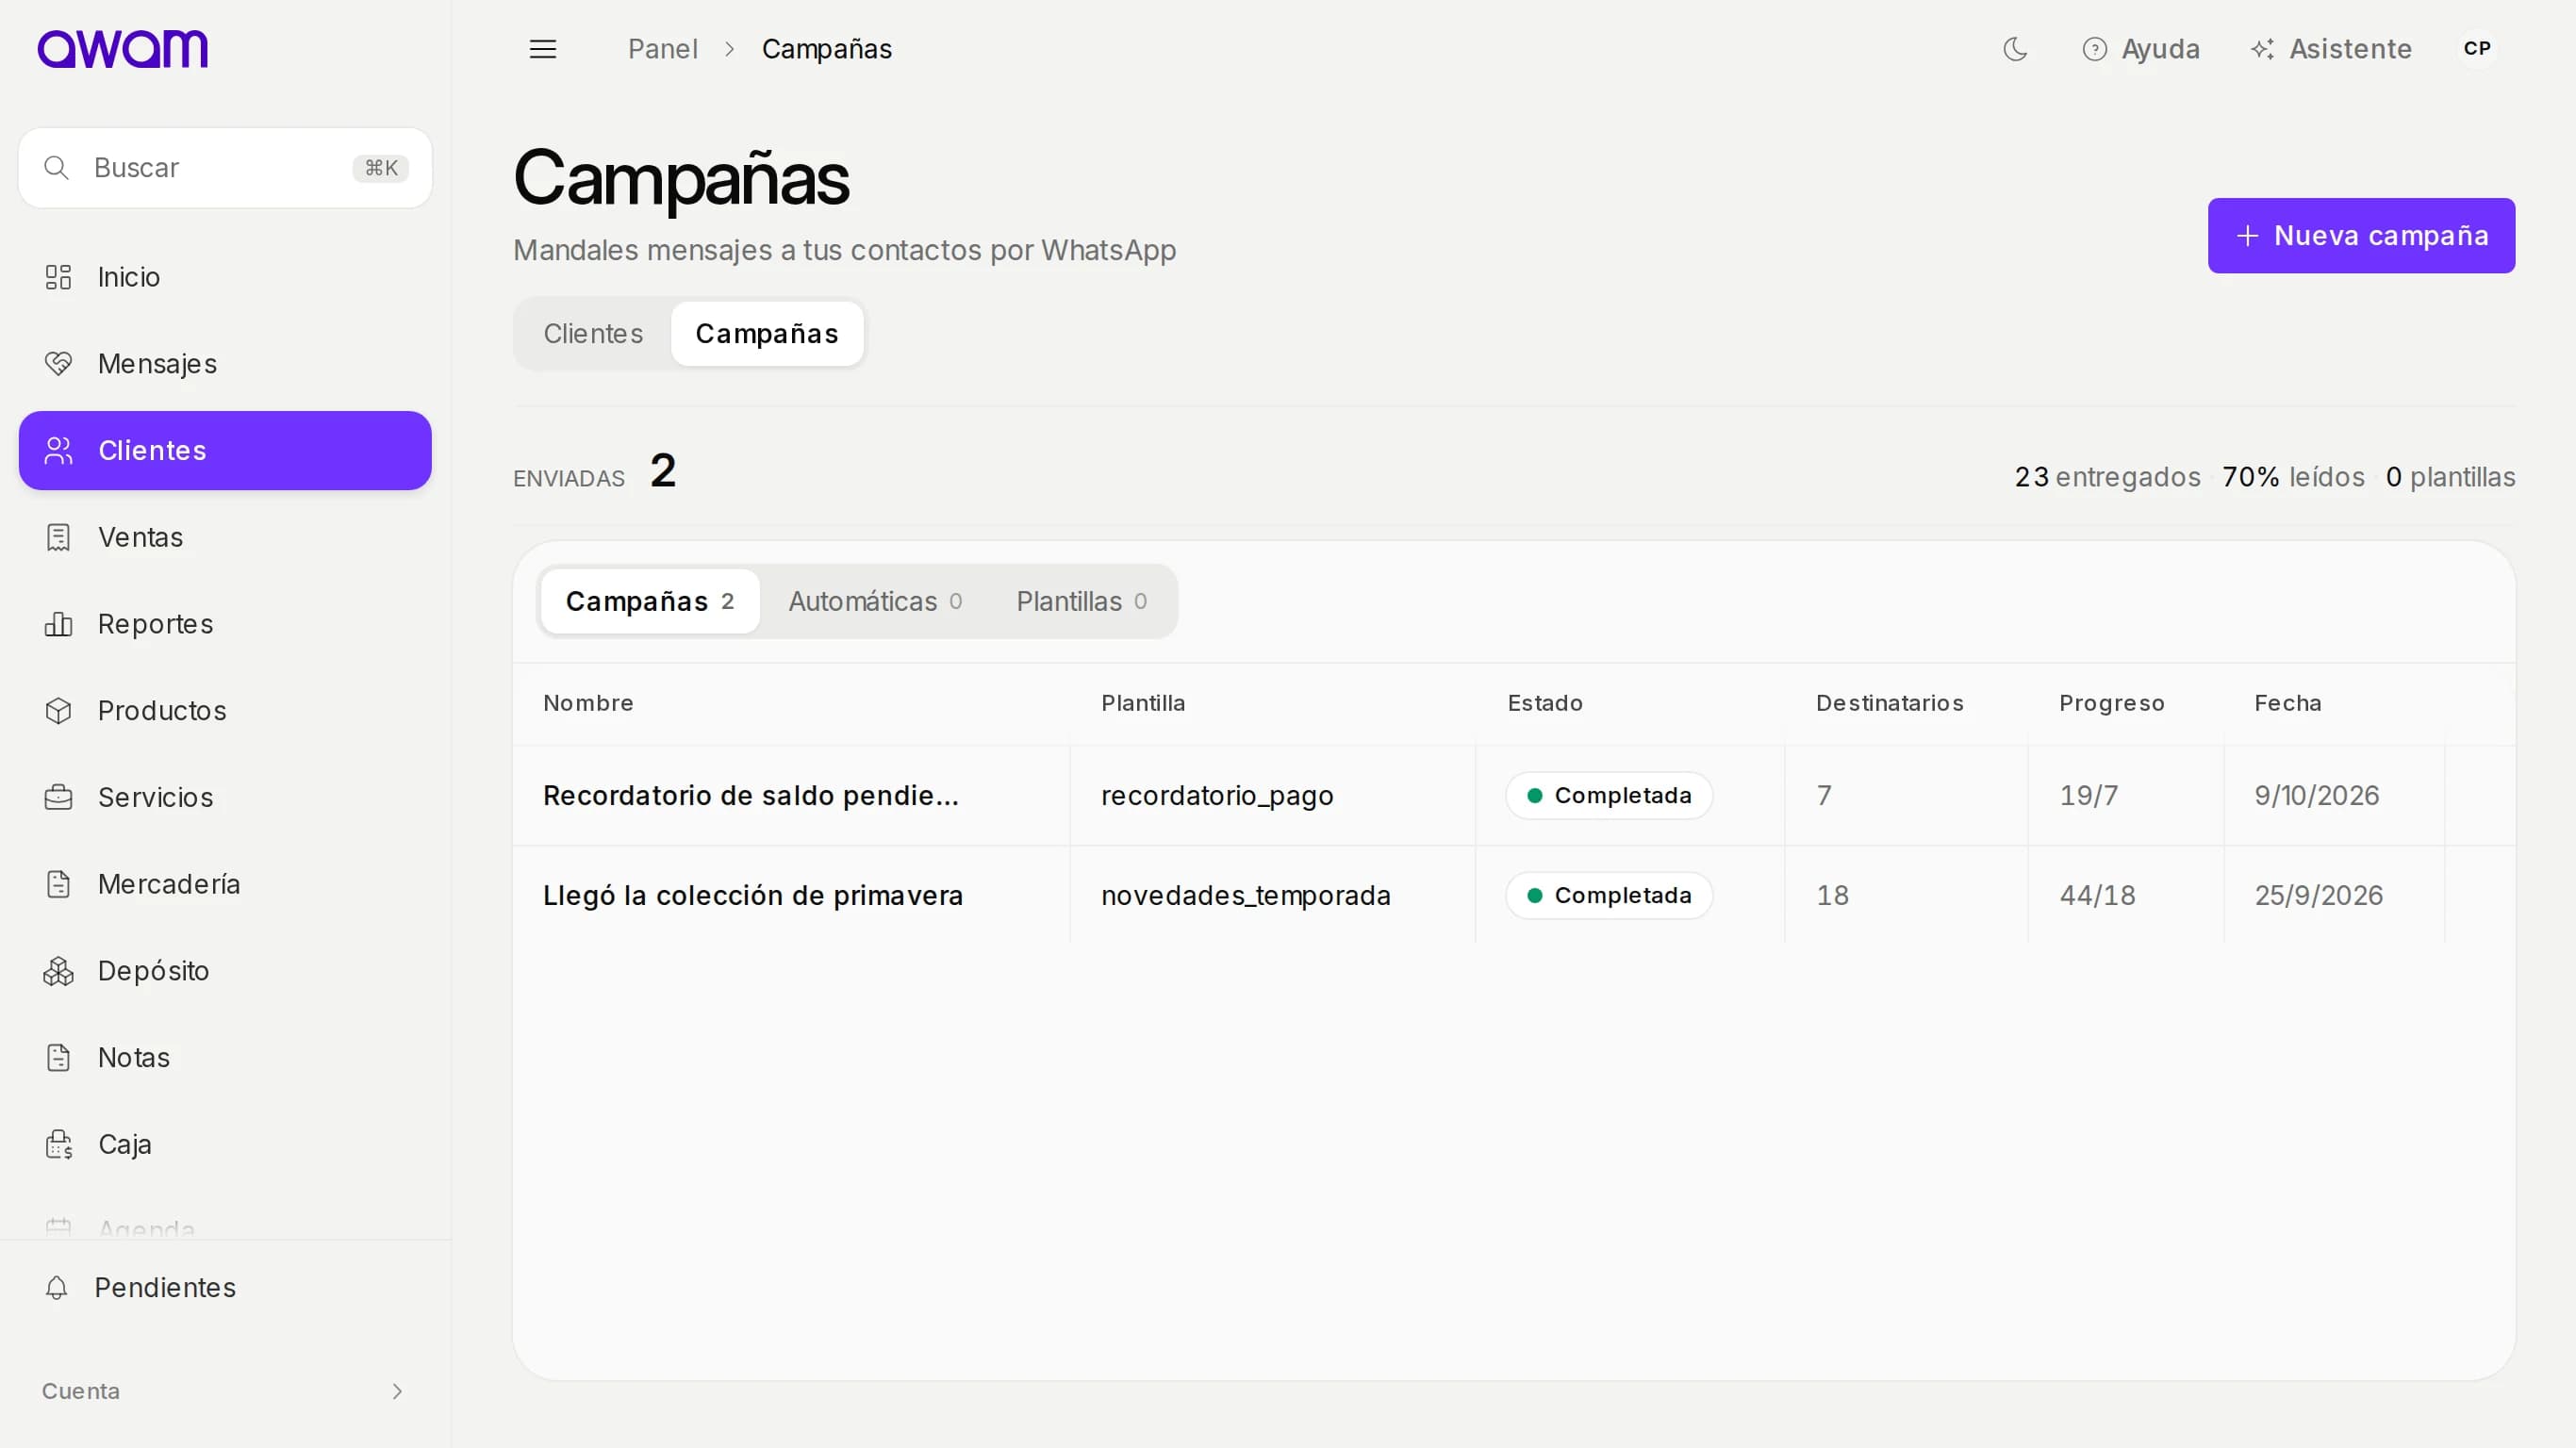
Task: Click the 44/18 progress value
Action: pyautogui.click(x=2097, y=895)
